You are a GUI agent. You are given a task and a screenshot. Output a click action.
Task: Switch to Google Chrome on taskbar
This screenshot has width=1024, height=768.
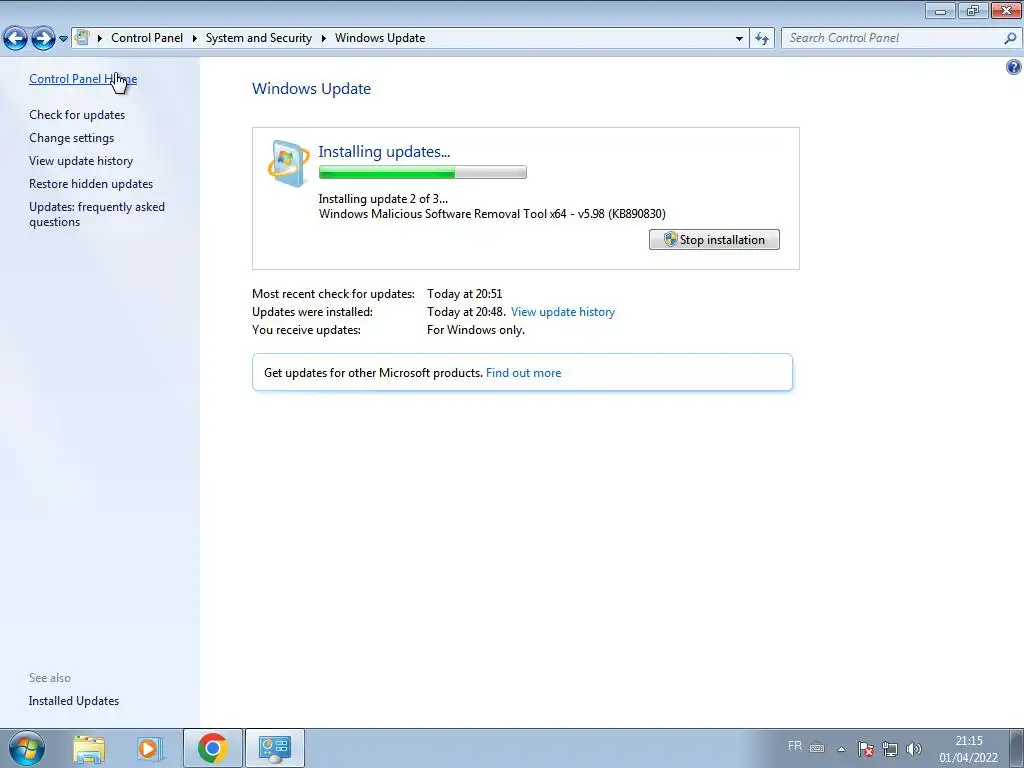tap(212, 748)
